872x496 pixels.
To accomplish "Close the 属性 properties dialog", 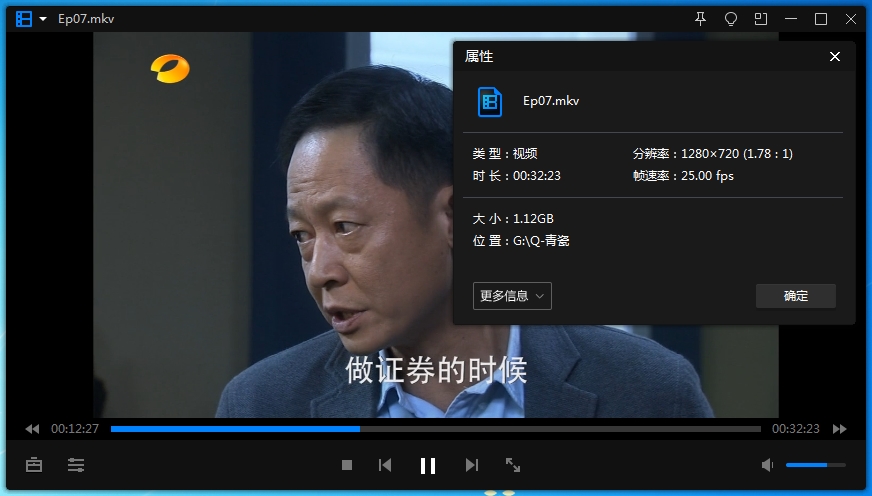I will pos(835,56).
